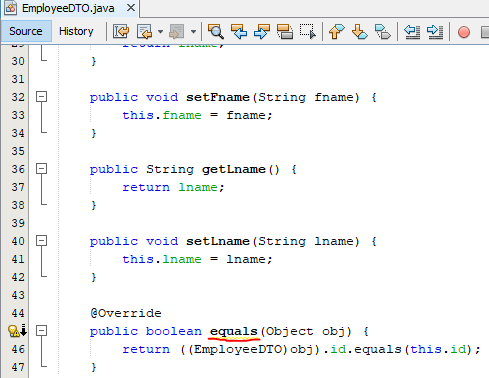Viewport: 489px width, 378px height.
Task: Open Forward navigation dropdown arrow
Action: pyautogui.click(x=193, y=32)
